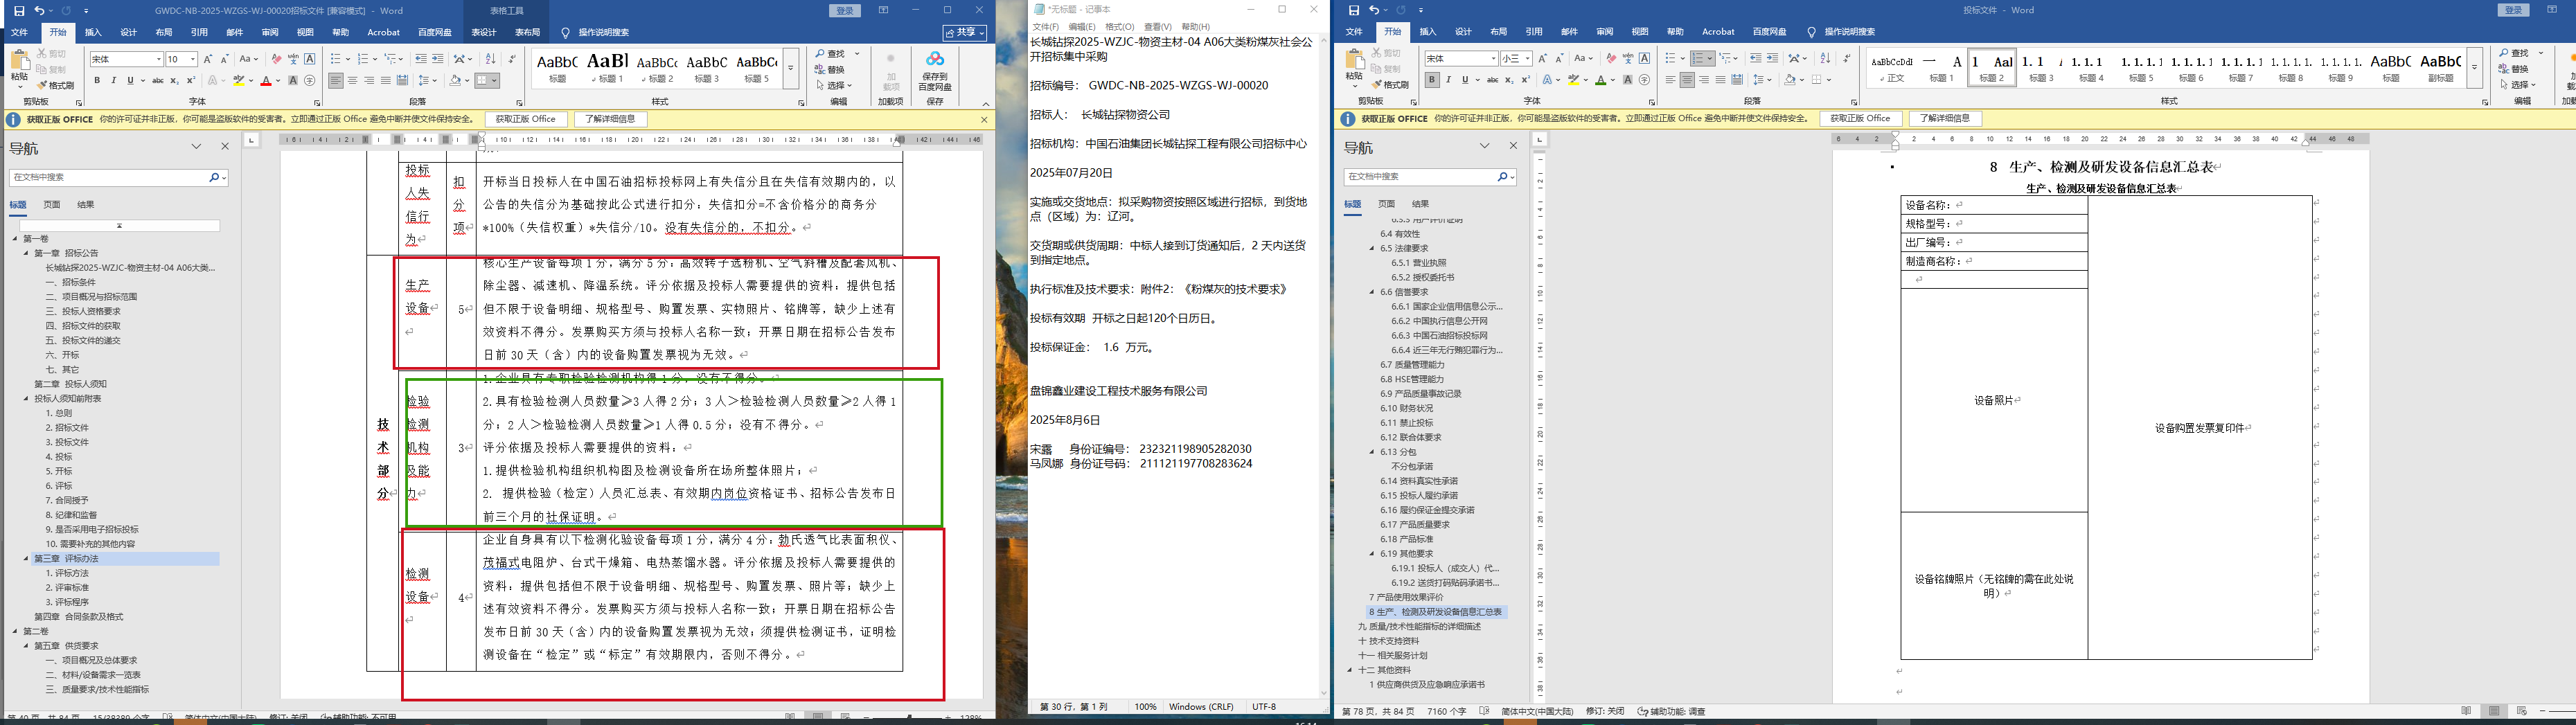Screen dimensions: 2576x725
Task: Undo in the 投标文件 Word window
Action: pos(1375,11)
